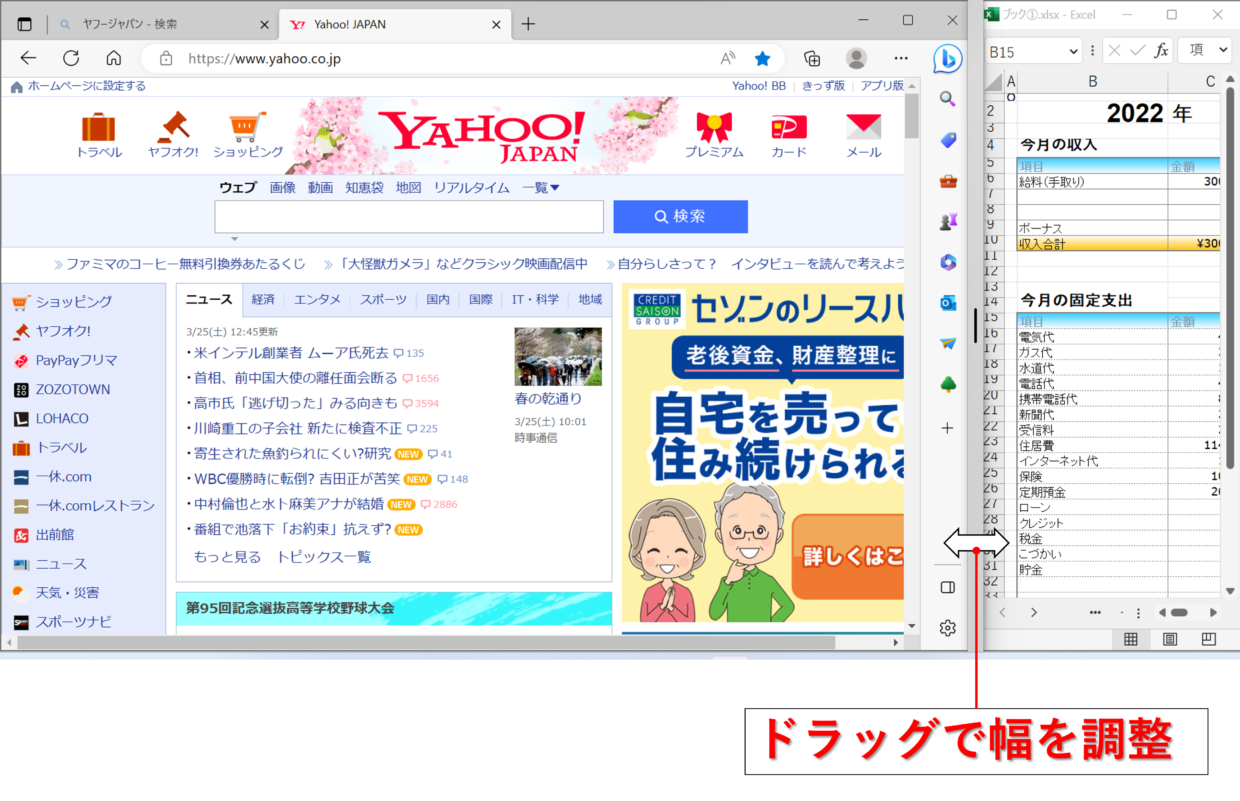Expand the Excel Name Box dropdown
Viewport: 1240px width, 801px height.
(1073, 51)
